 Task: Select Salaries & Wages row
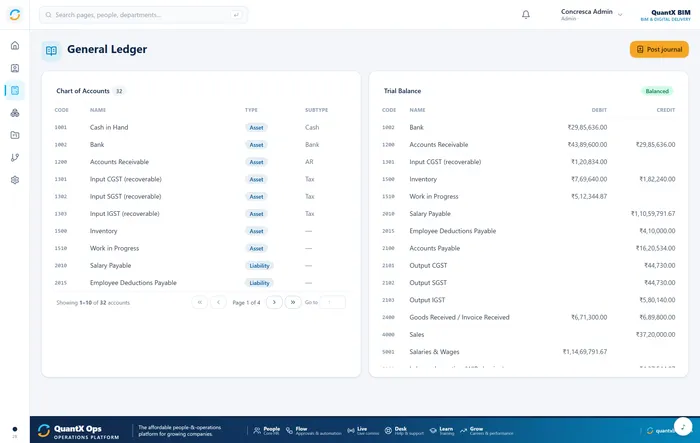(529, 352)
